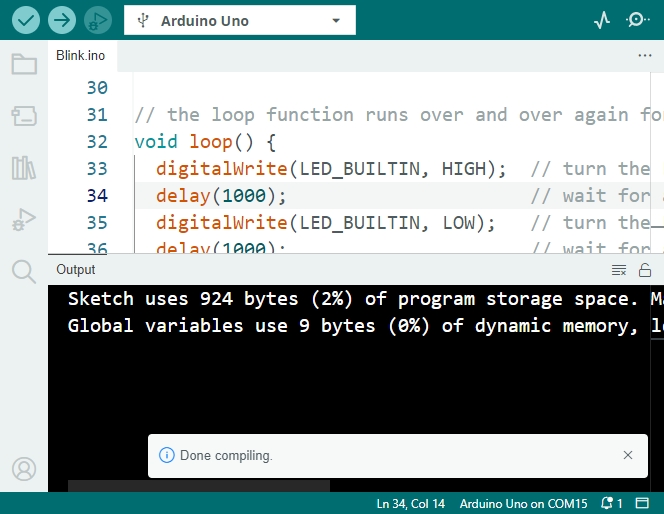Open the user account profile icon
Viewport: 664px width, 514px height.
(24, 469)
